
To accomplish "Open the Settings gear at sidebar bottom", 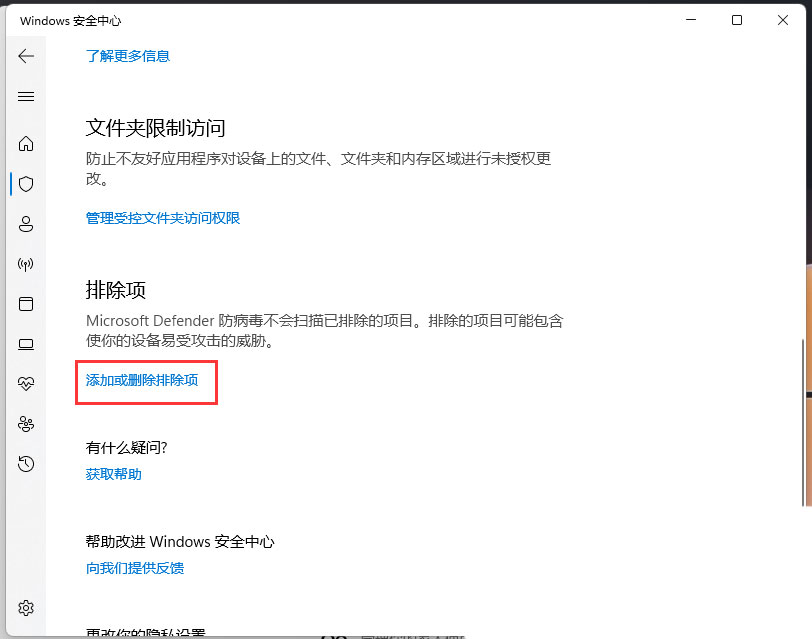I will (x=26, y=607).
